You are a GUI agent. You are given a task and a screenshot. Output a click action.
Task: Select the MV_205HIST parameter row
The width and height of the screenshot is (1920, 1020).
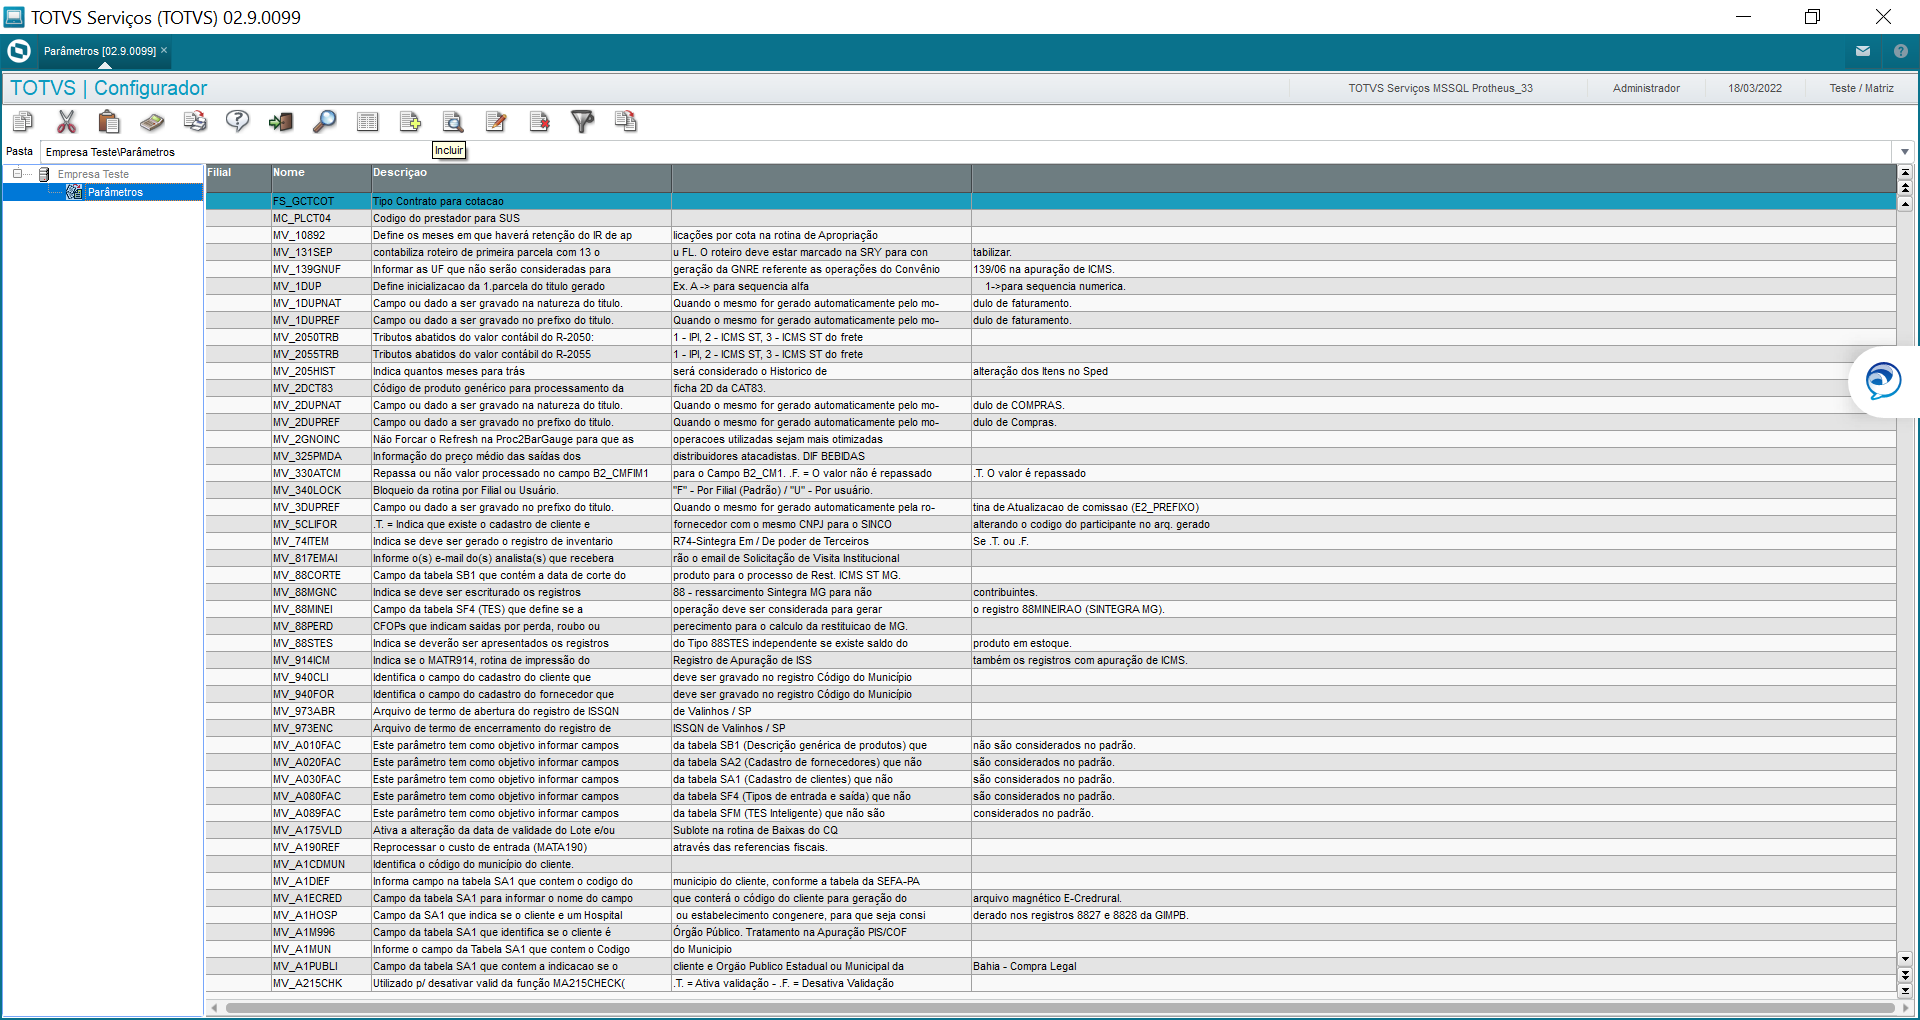pos(1051,371)
